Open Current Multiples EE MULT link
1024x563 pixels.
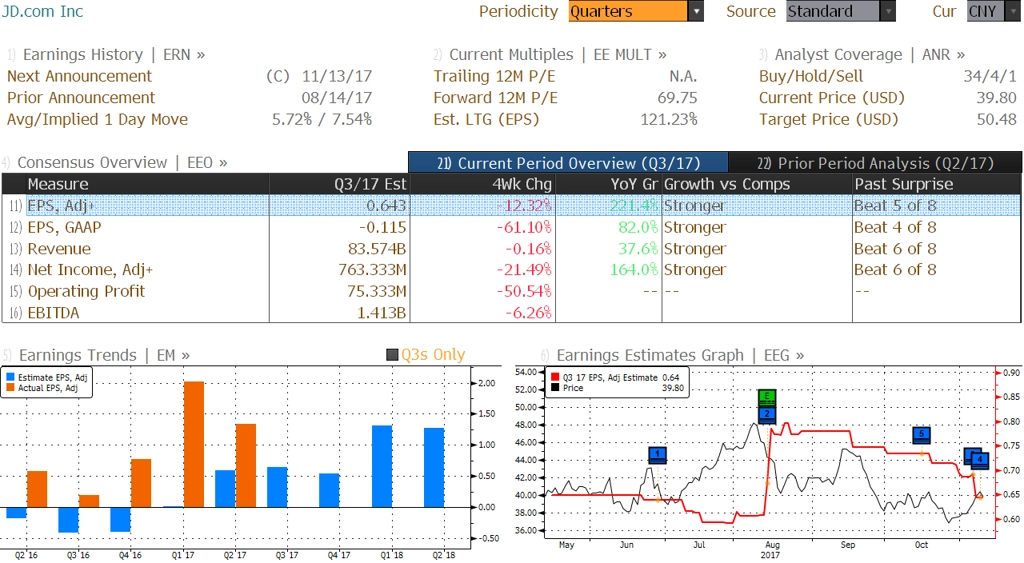558,55
